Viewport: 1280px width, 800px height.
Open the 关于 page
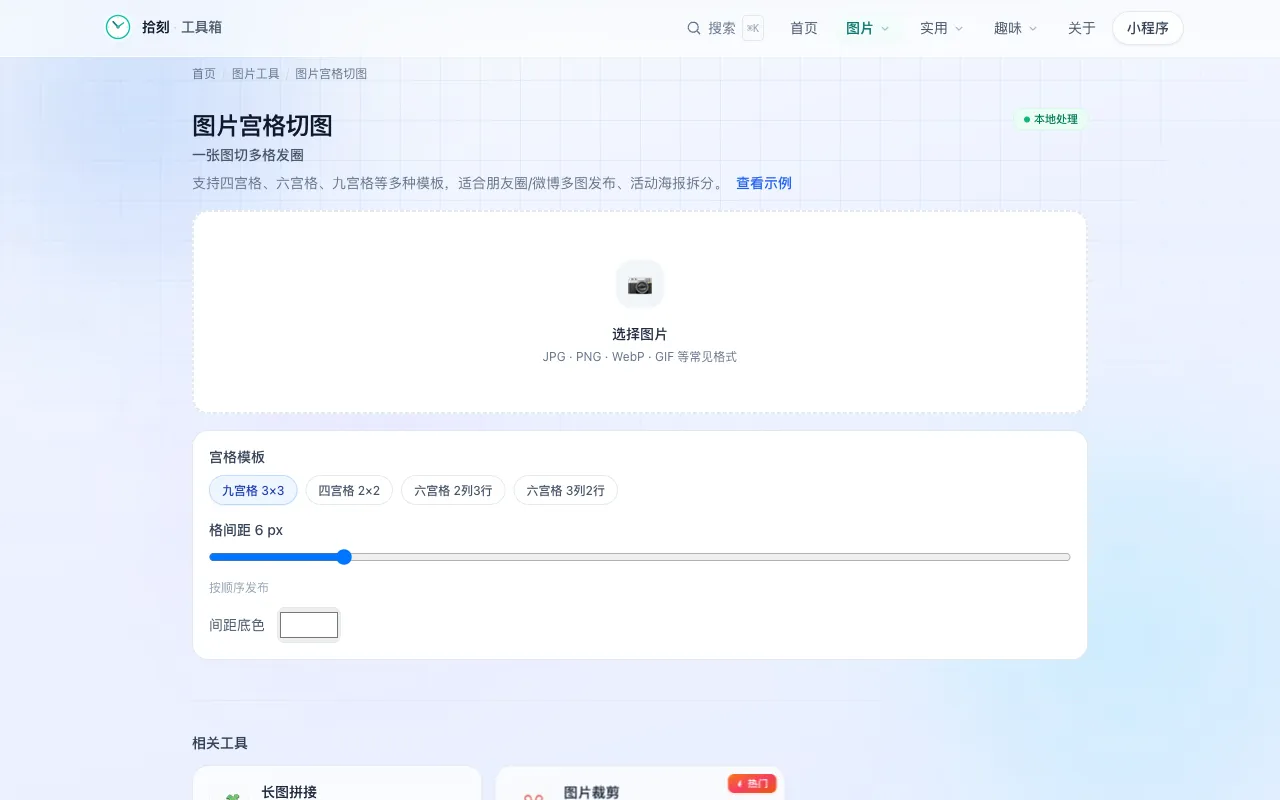point(1082,28)
